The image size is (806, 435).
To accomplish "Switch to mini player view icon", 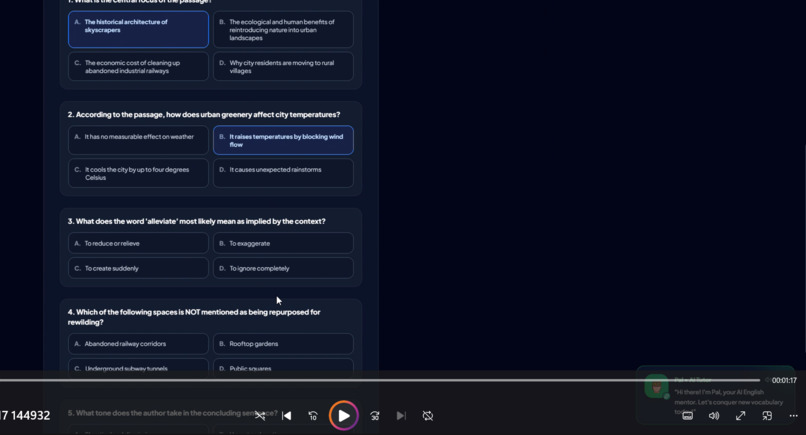I will [x=767, y=415].
